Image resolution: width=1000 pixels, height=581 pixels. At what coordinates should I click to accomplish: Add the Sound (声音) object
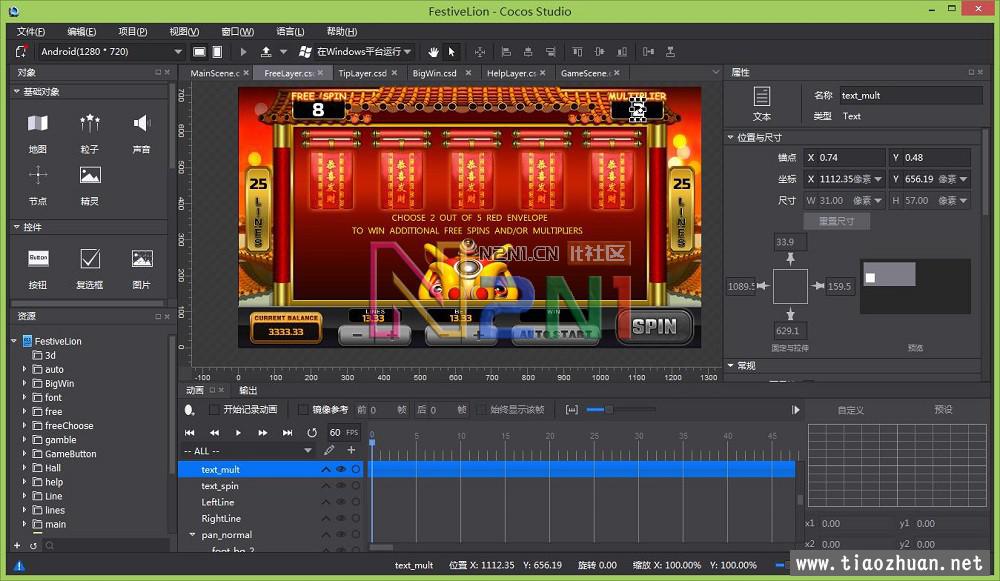pos(142,133)
